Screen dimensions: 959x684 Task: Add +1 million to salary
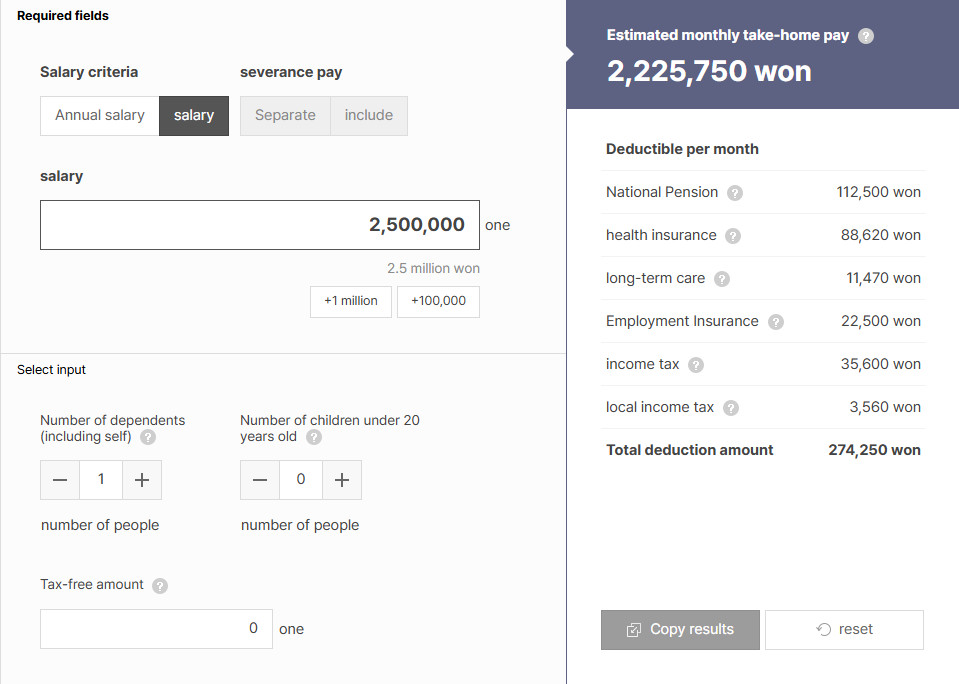click(351, 301)
